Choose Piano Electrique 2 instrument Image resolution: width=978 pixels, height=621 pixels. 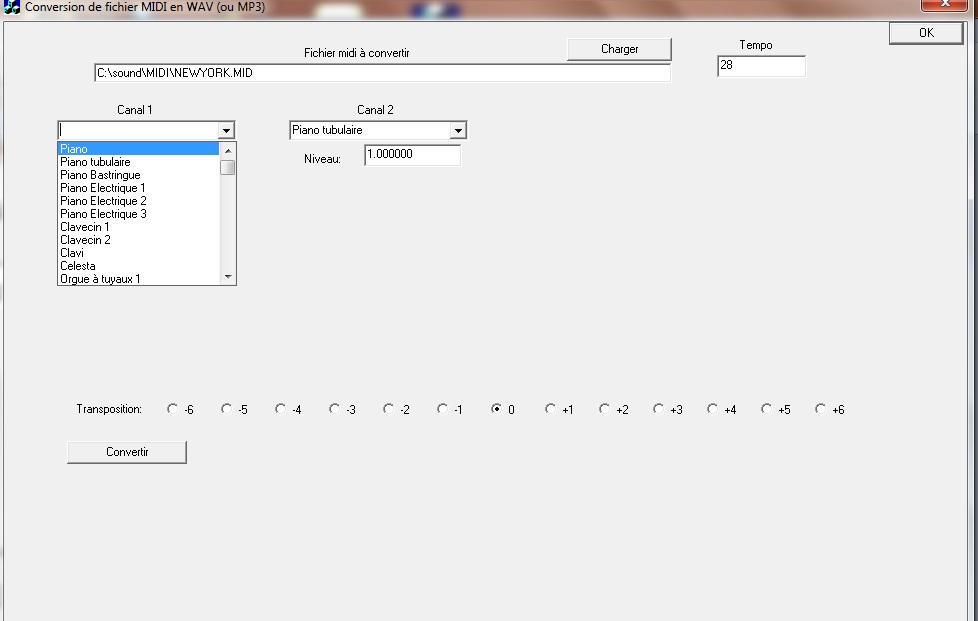click(138, 201)
